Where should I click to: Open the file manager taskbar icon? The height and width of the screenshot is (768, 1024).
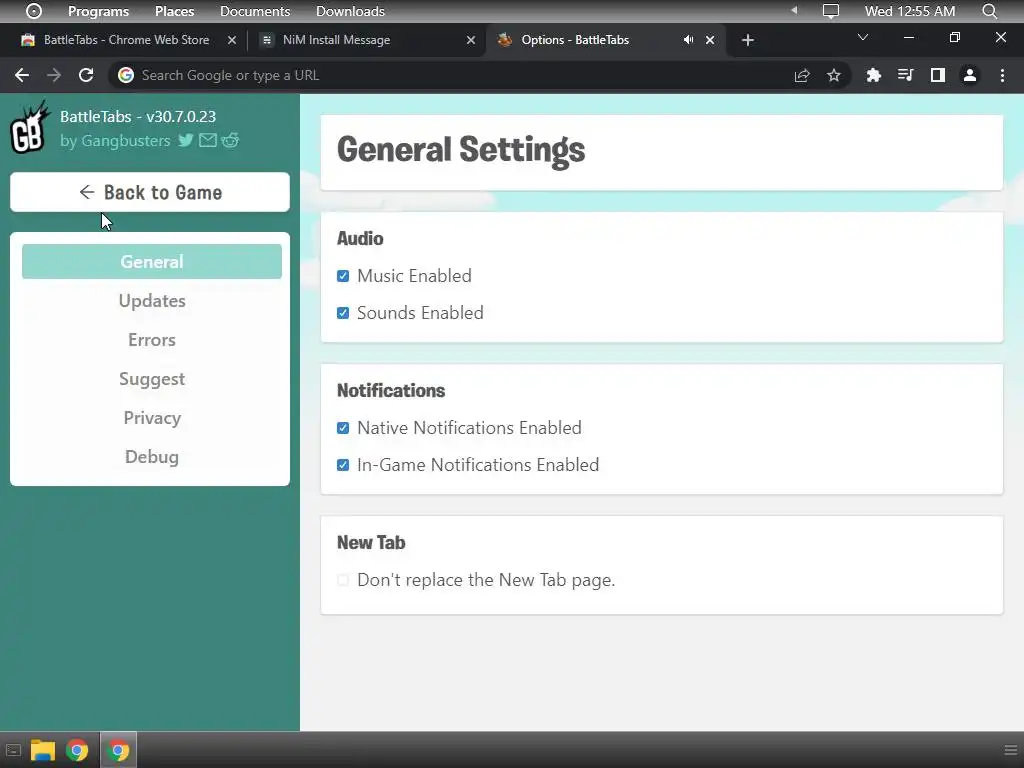[42, 750]
